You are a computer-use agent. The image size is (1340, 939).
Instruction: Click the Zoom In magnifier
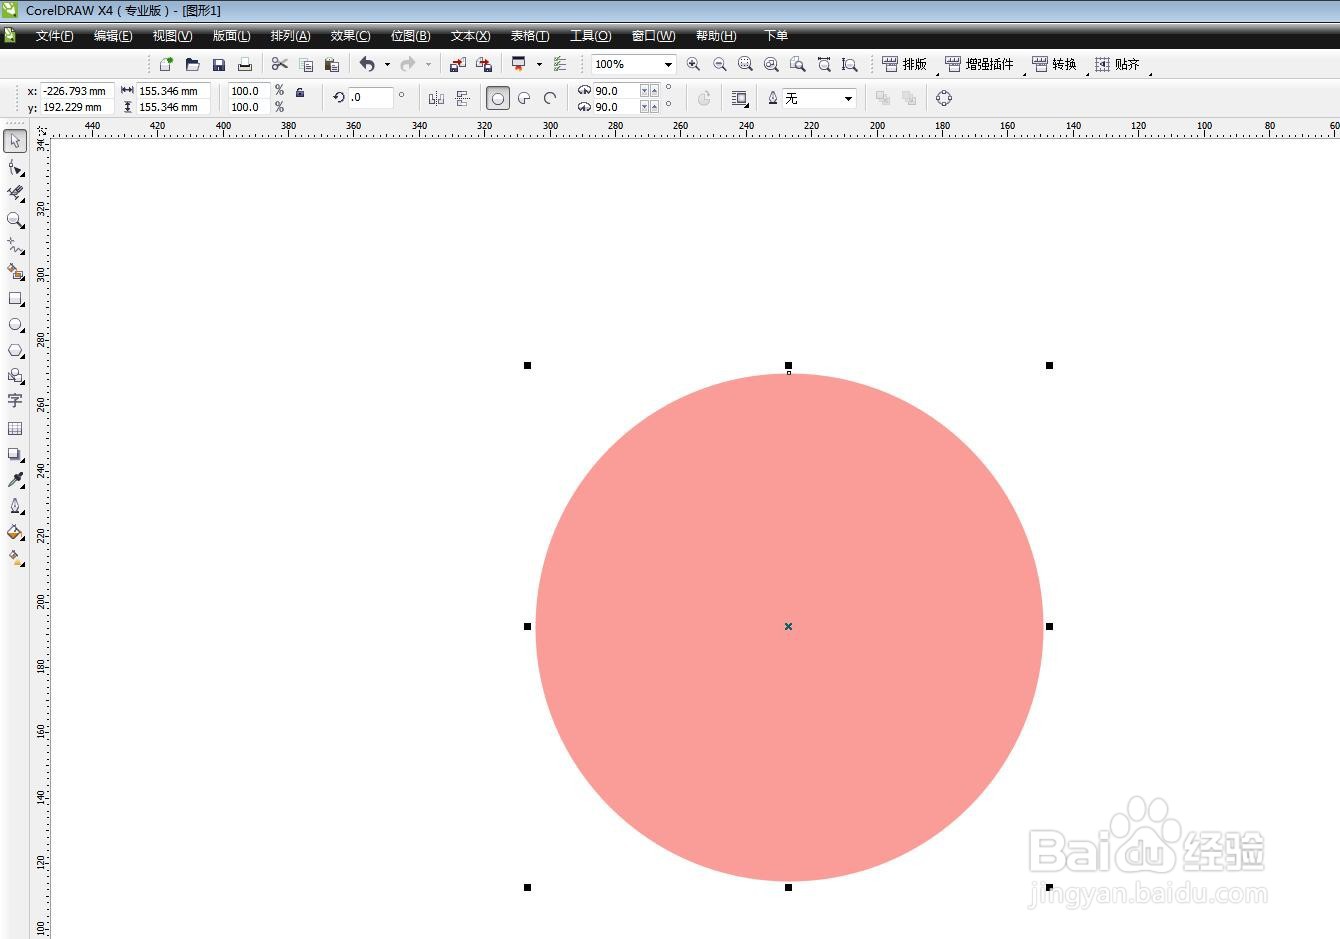click(x=693, y=64)
